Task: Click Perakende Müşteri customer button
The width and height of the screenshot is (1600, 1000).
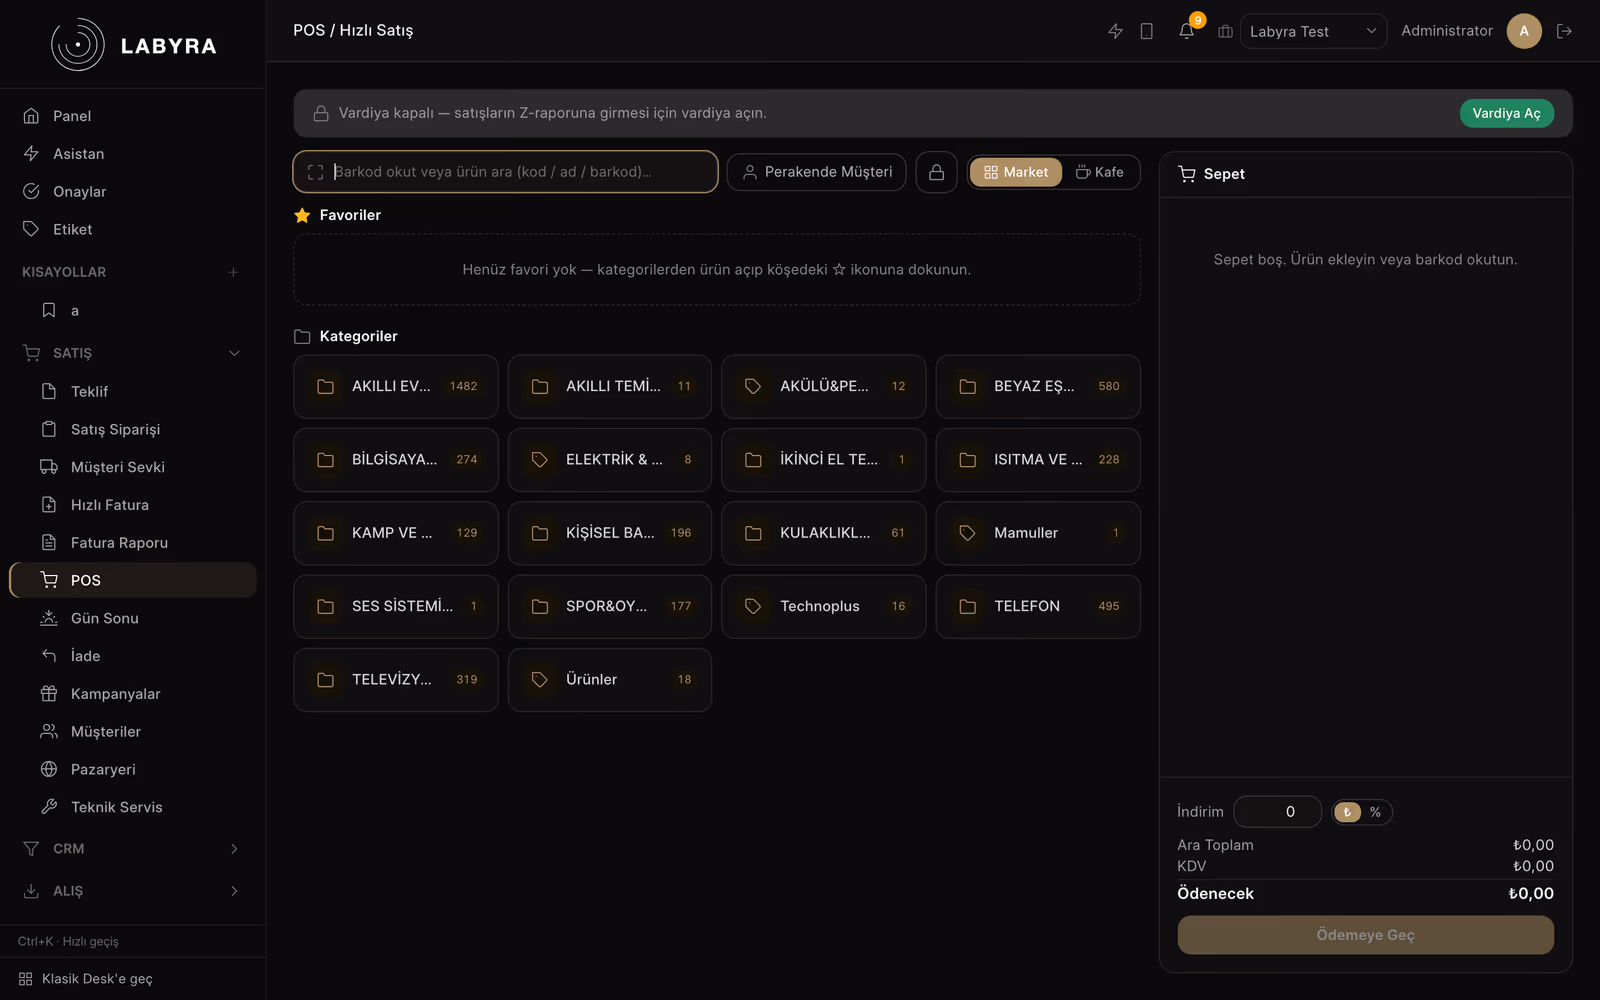Action: [x=817, y=172]
